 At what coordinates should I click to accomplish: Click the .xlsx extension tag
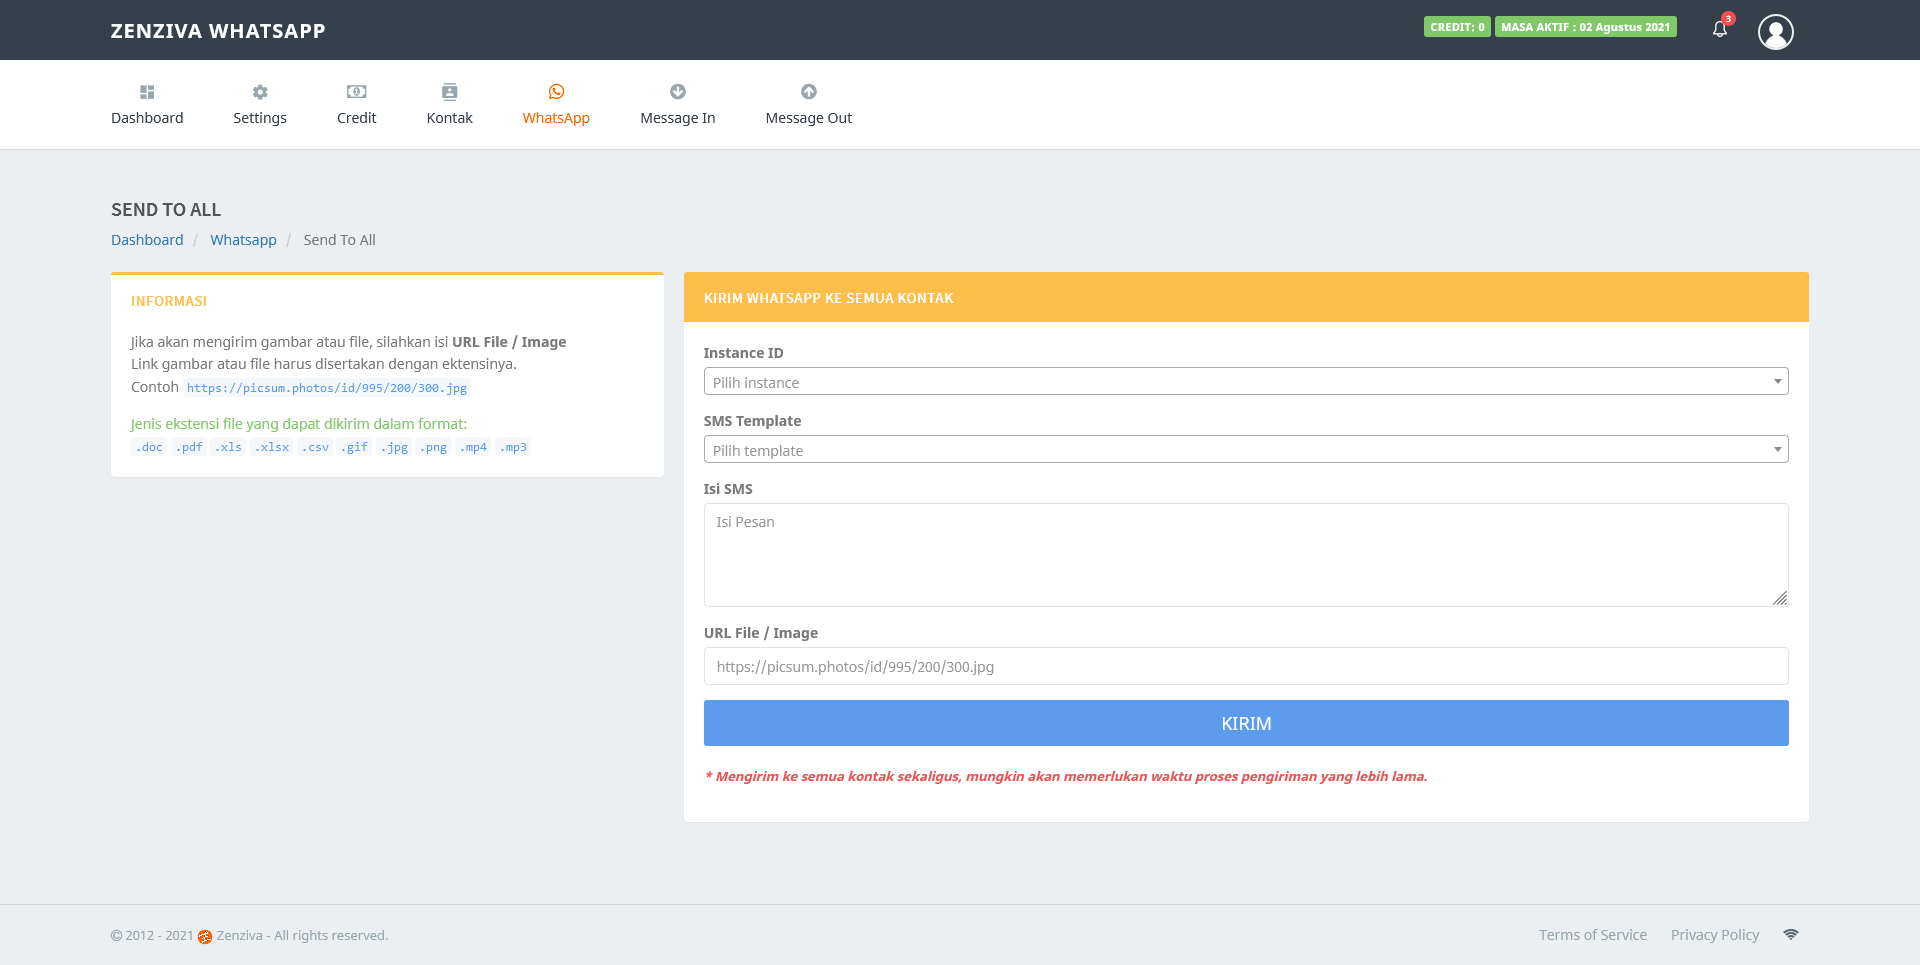click(272, 447)
